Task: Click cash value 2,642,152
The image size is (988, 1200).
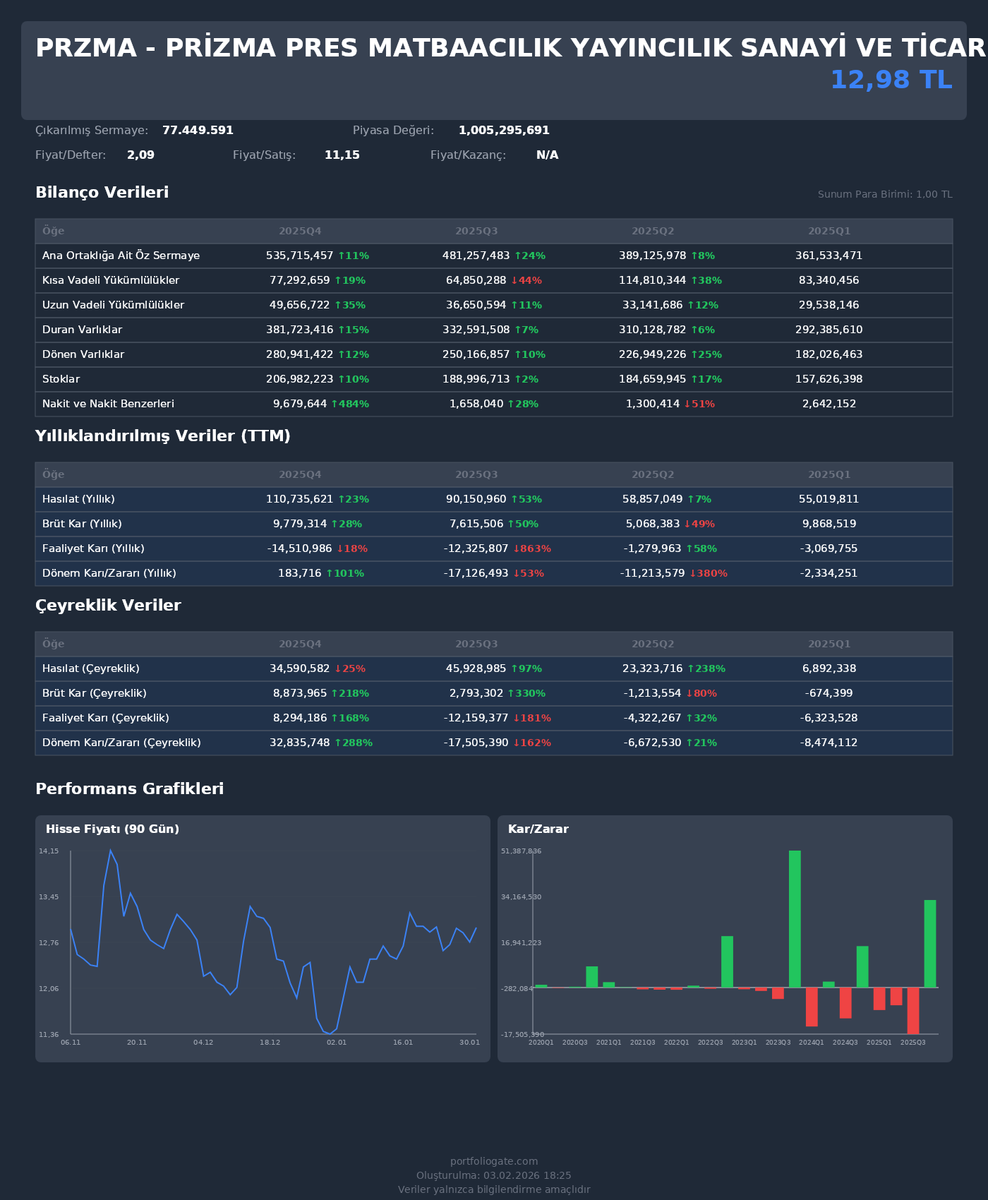Action: 829,404
